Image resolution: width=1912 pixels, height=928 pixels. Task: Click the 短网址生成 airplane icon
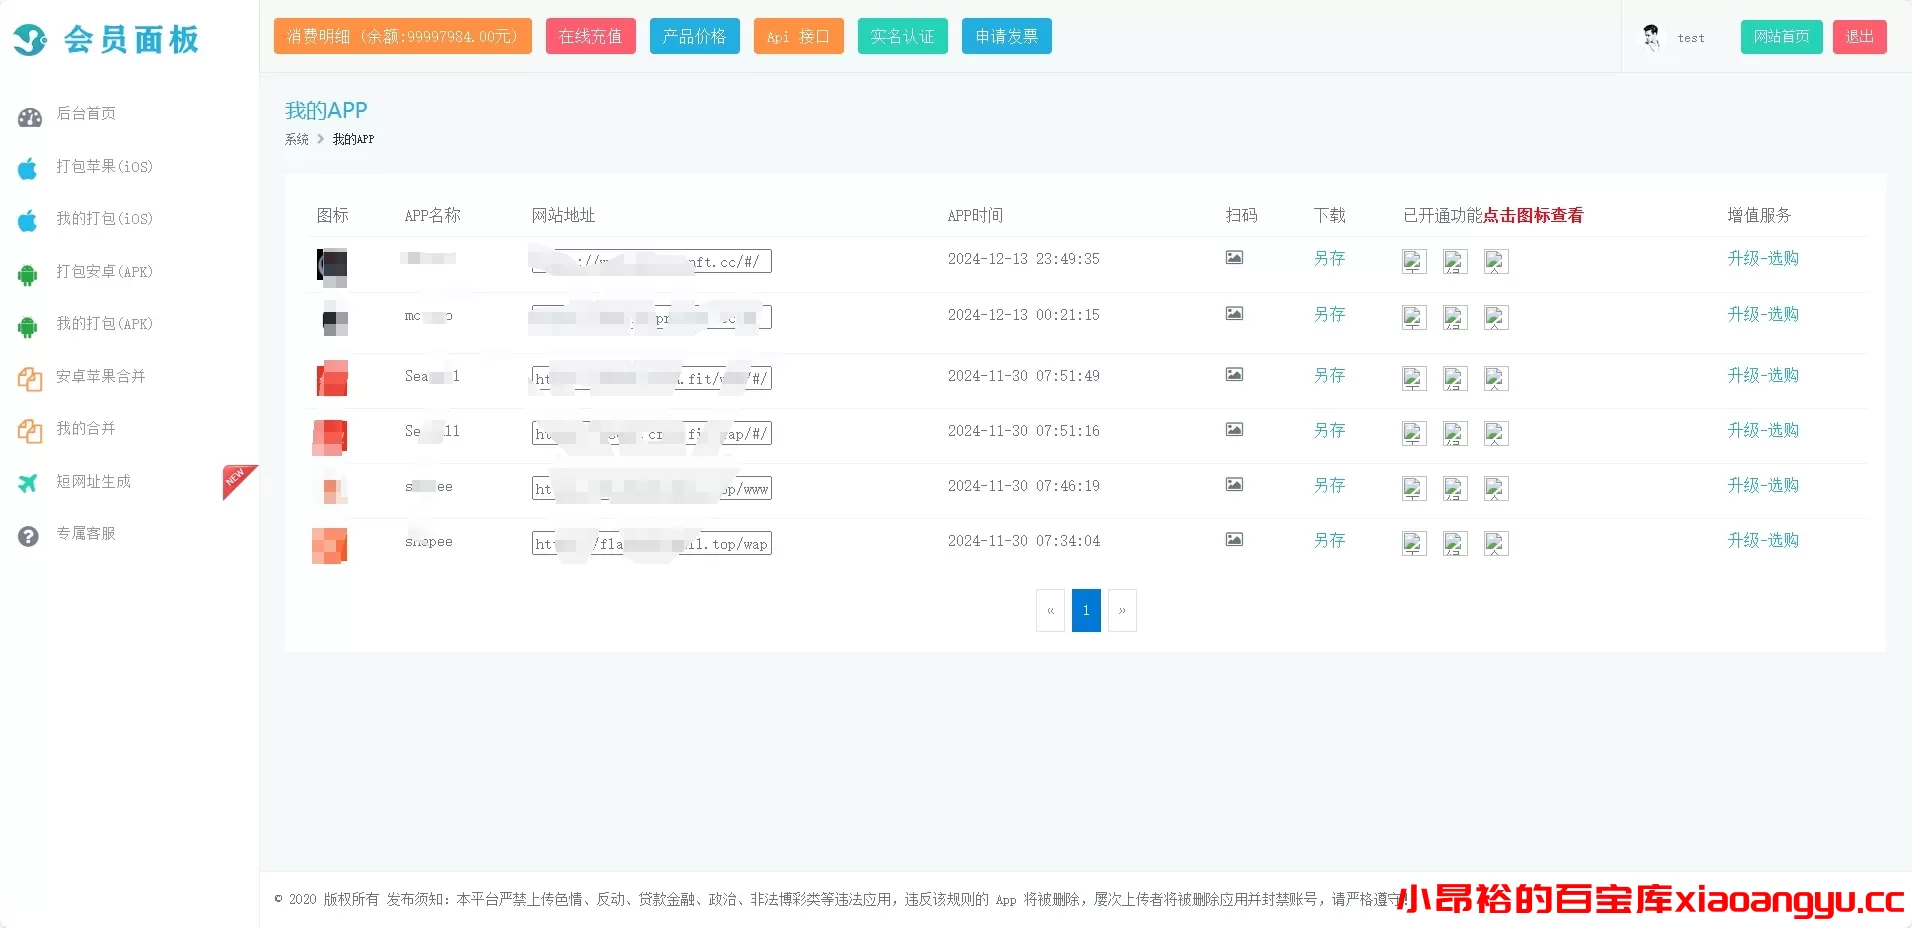tap(27, 482)
